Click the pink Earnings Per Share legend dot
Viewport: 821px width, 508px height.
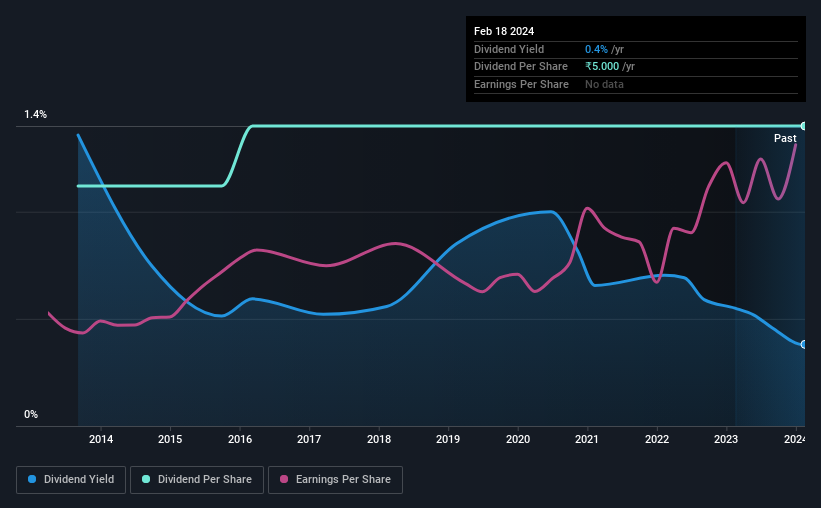click(x=284, y=479)
